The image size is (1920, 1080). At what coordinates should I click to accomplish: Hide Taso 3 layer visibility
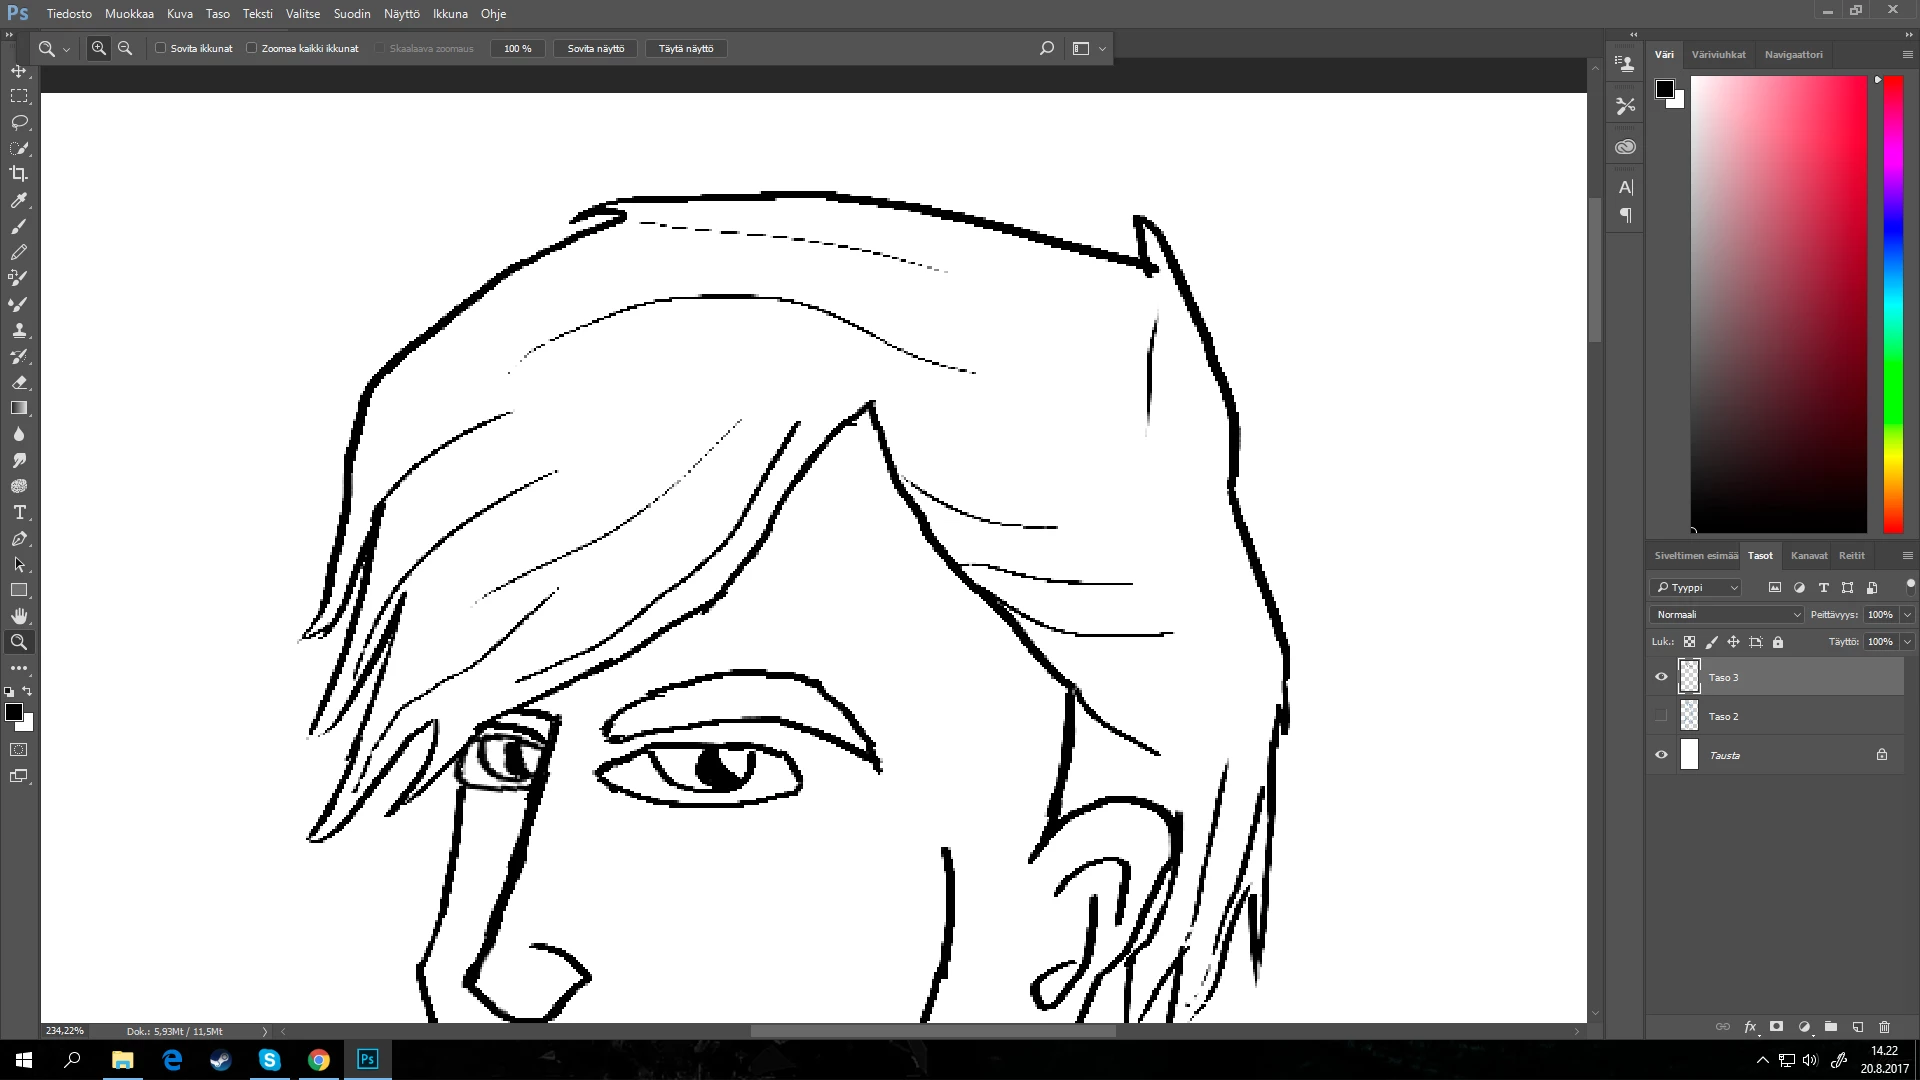pos(1661,677)
